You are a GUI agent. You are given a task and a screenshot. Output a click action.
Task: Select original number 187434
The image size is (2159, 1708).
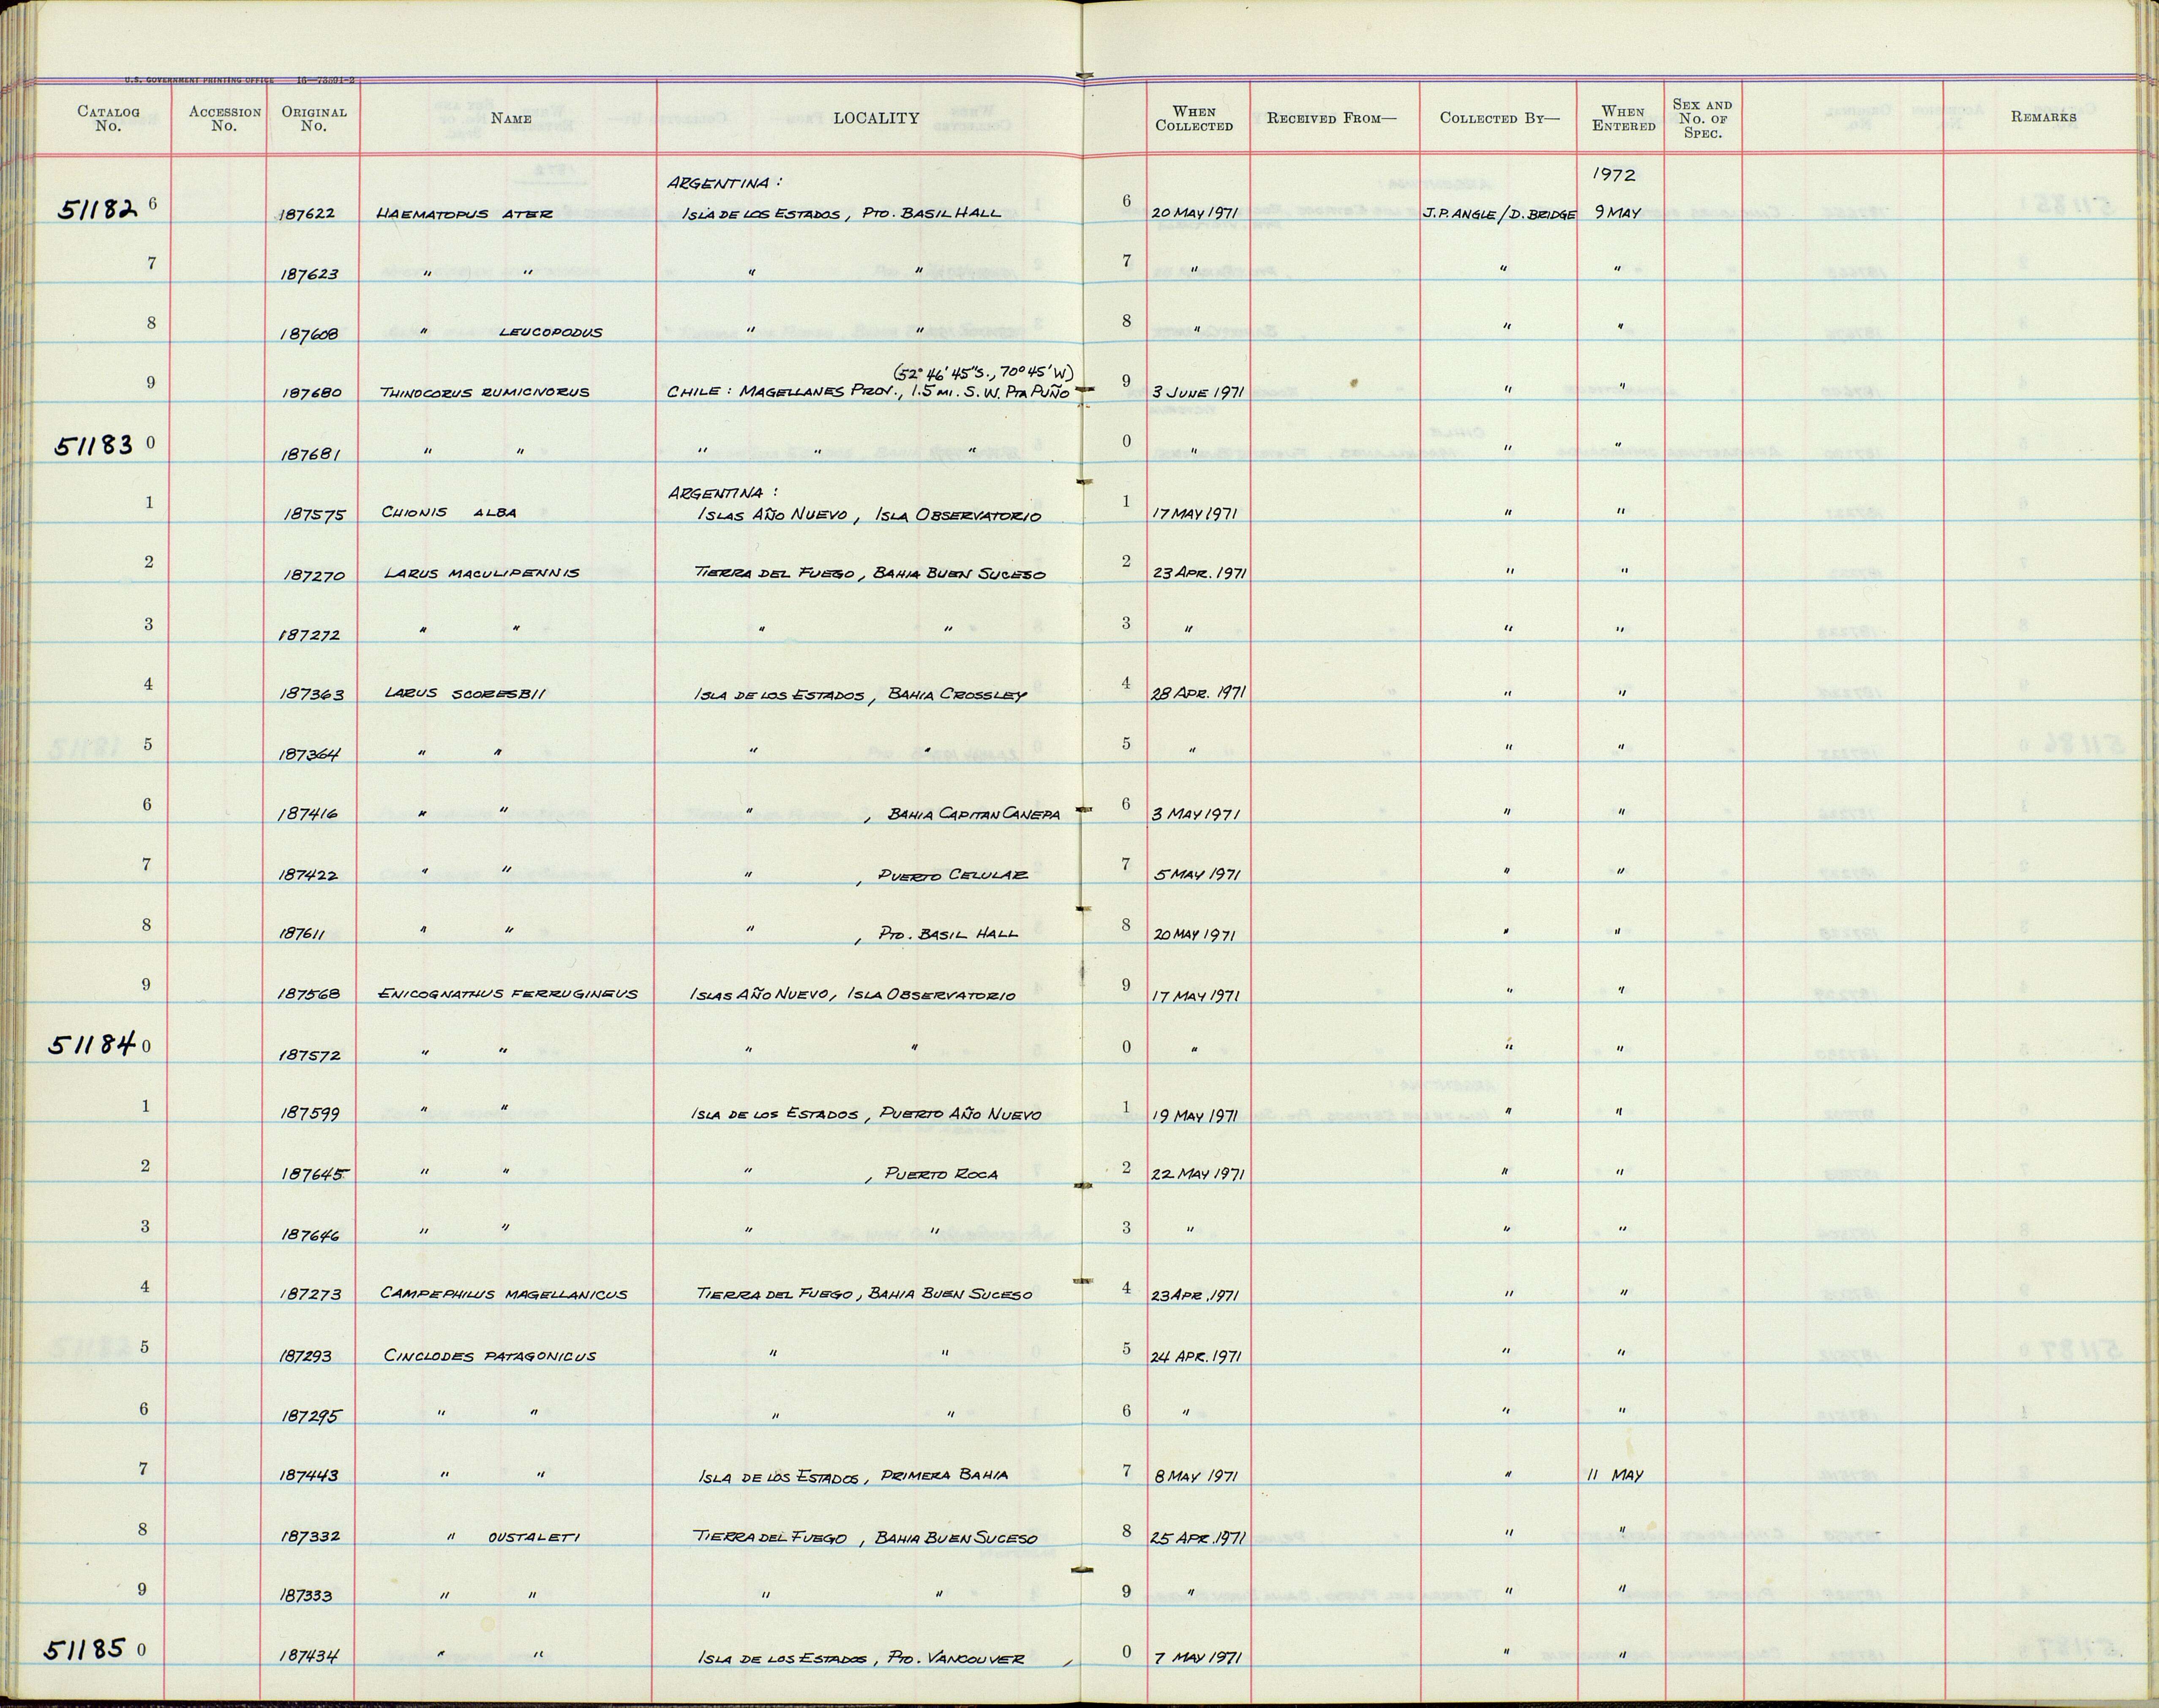tap(309, 1657)
